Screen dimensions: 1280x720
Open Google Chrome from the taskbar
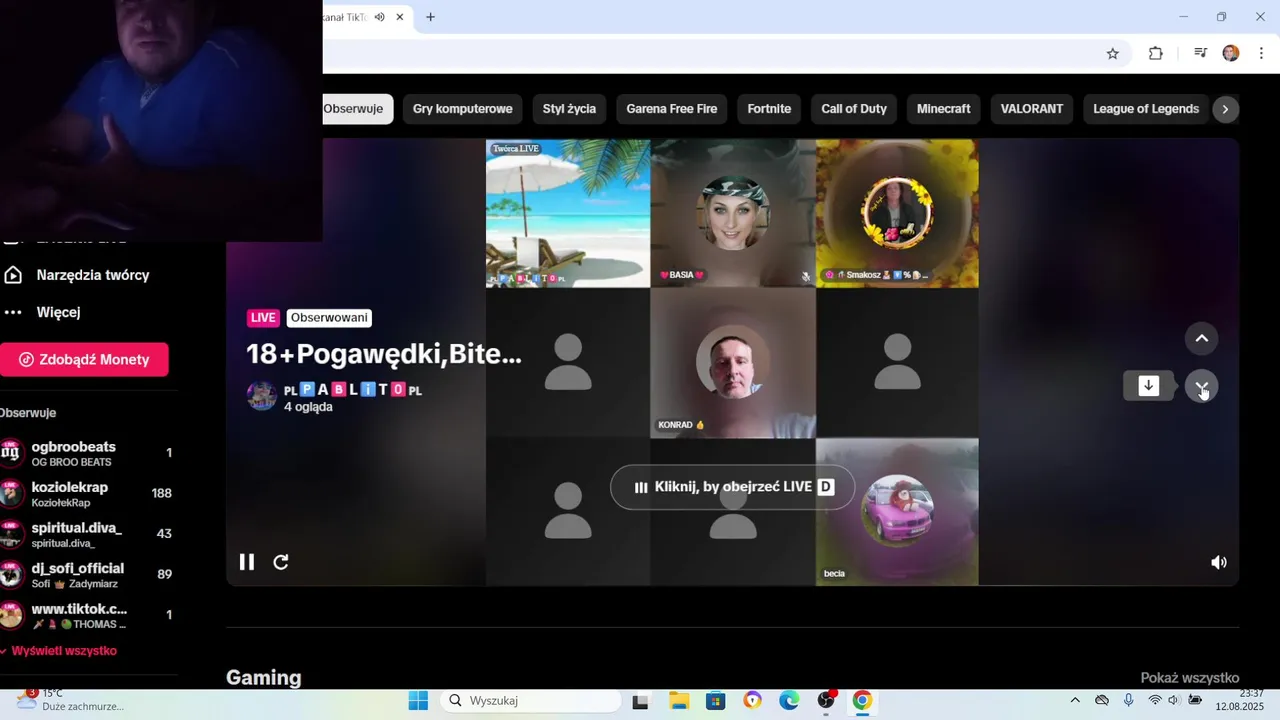click(862, 701)
